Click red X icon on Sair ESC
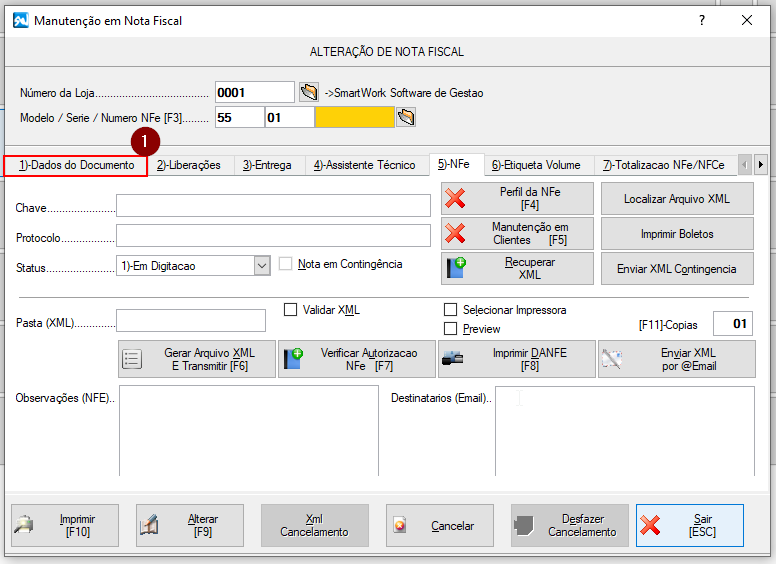The height and width of the screenshot is (564, 776). (650, 525)
